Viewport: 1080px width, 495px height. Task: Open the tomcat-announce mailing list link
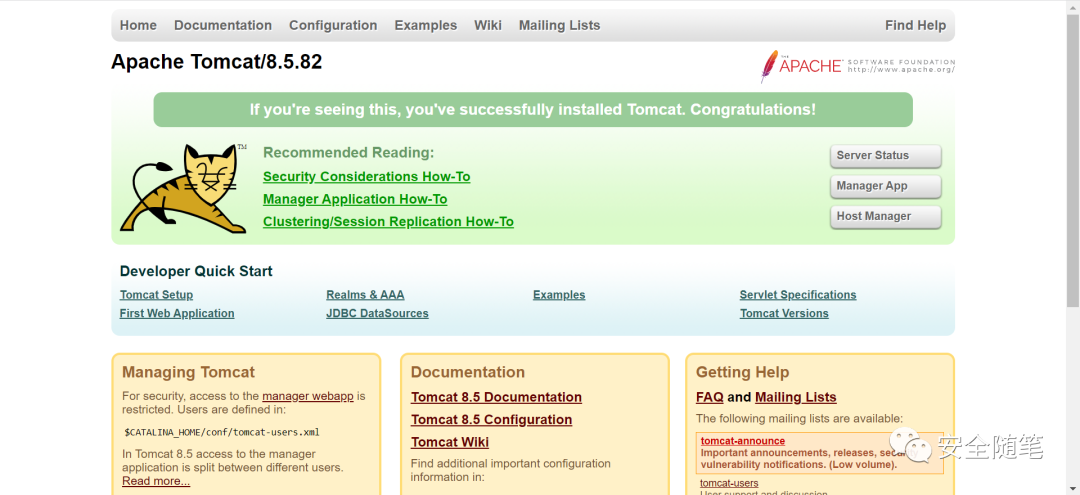(x=742, y=441)
